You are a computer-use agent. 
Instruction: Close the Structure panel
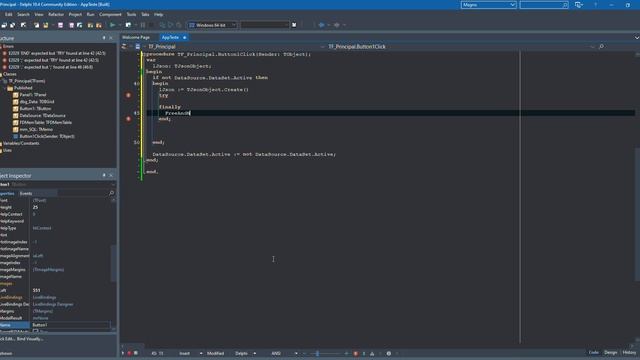(x=111, y=38)
